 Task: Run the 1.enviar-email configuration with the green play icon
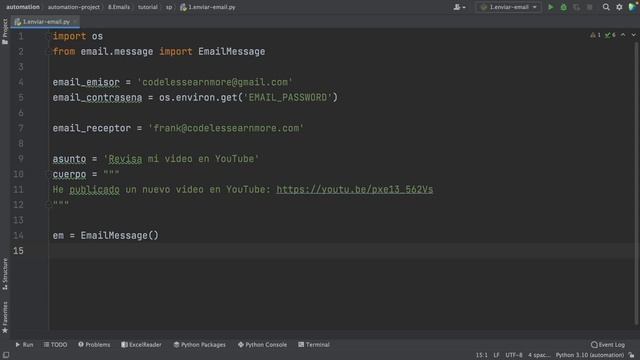coord(551,7)
